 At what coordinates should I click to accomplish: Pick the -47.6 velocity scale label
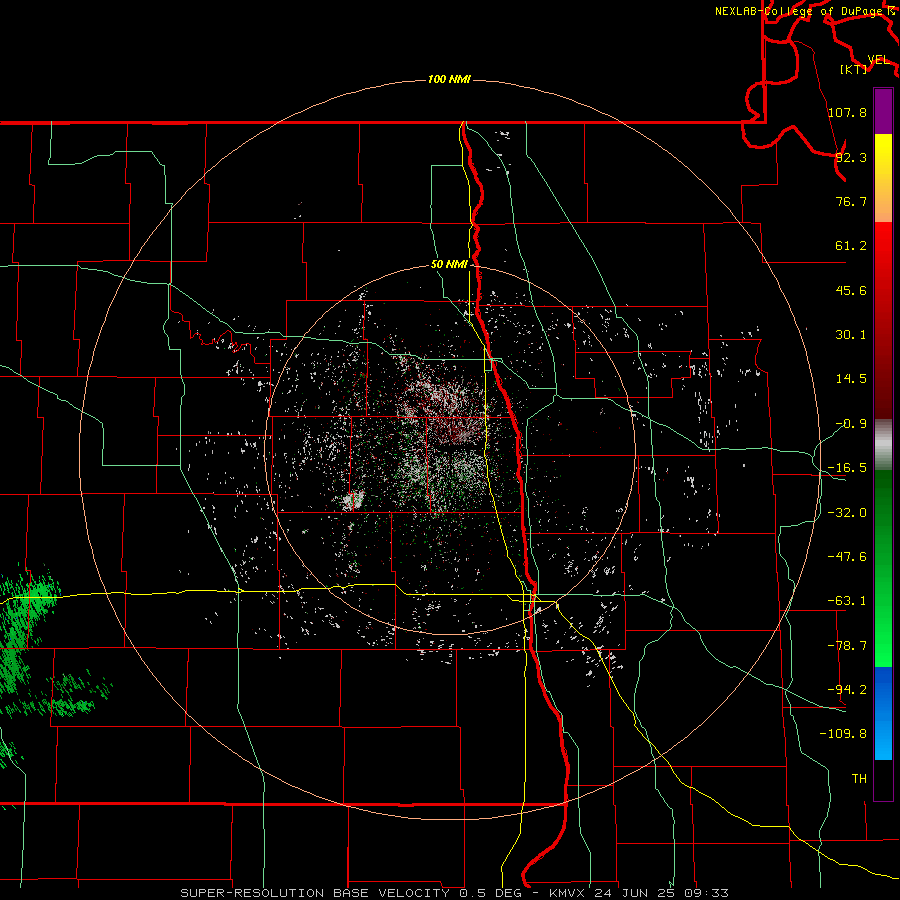pos(847,557)
